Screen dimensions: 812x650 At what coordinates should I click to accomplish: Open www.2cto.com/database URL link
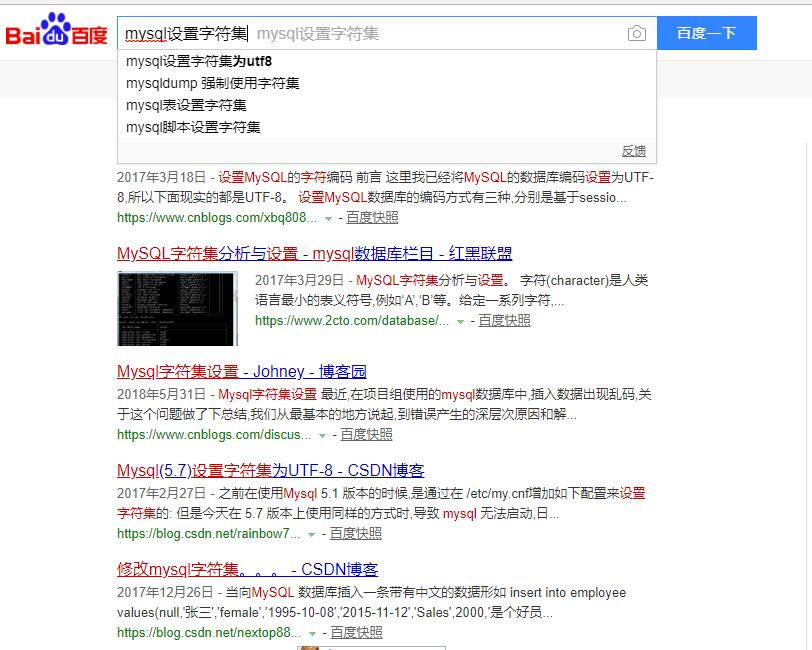(x=352, y=321)
